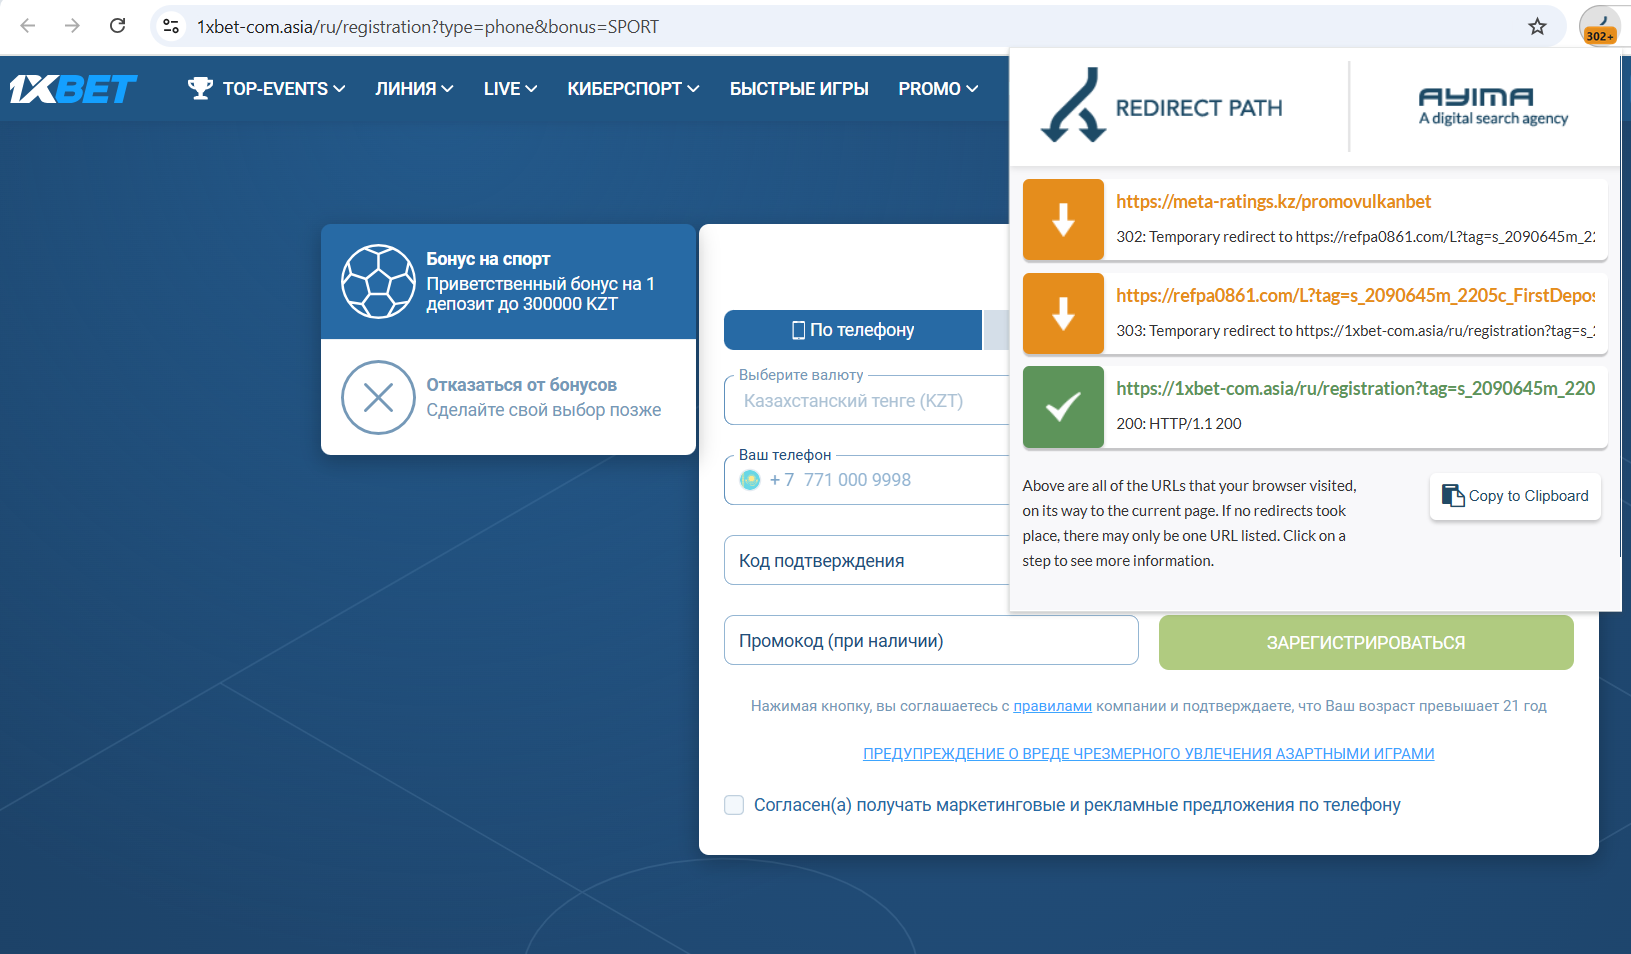1631x954 pixels.
Task: Reload the current page
Action: coord(117,26)
